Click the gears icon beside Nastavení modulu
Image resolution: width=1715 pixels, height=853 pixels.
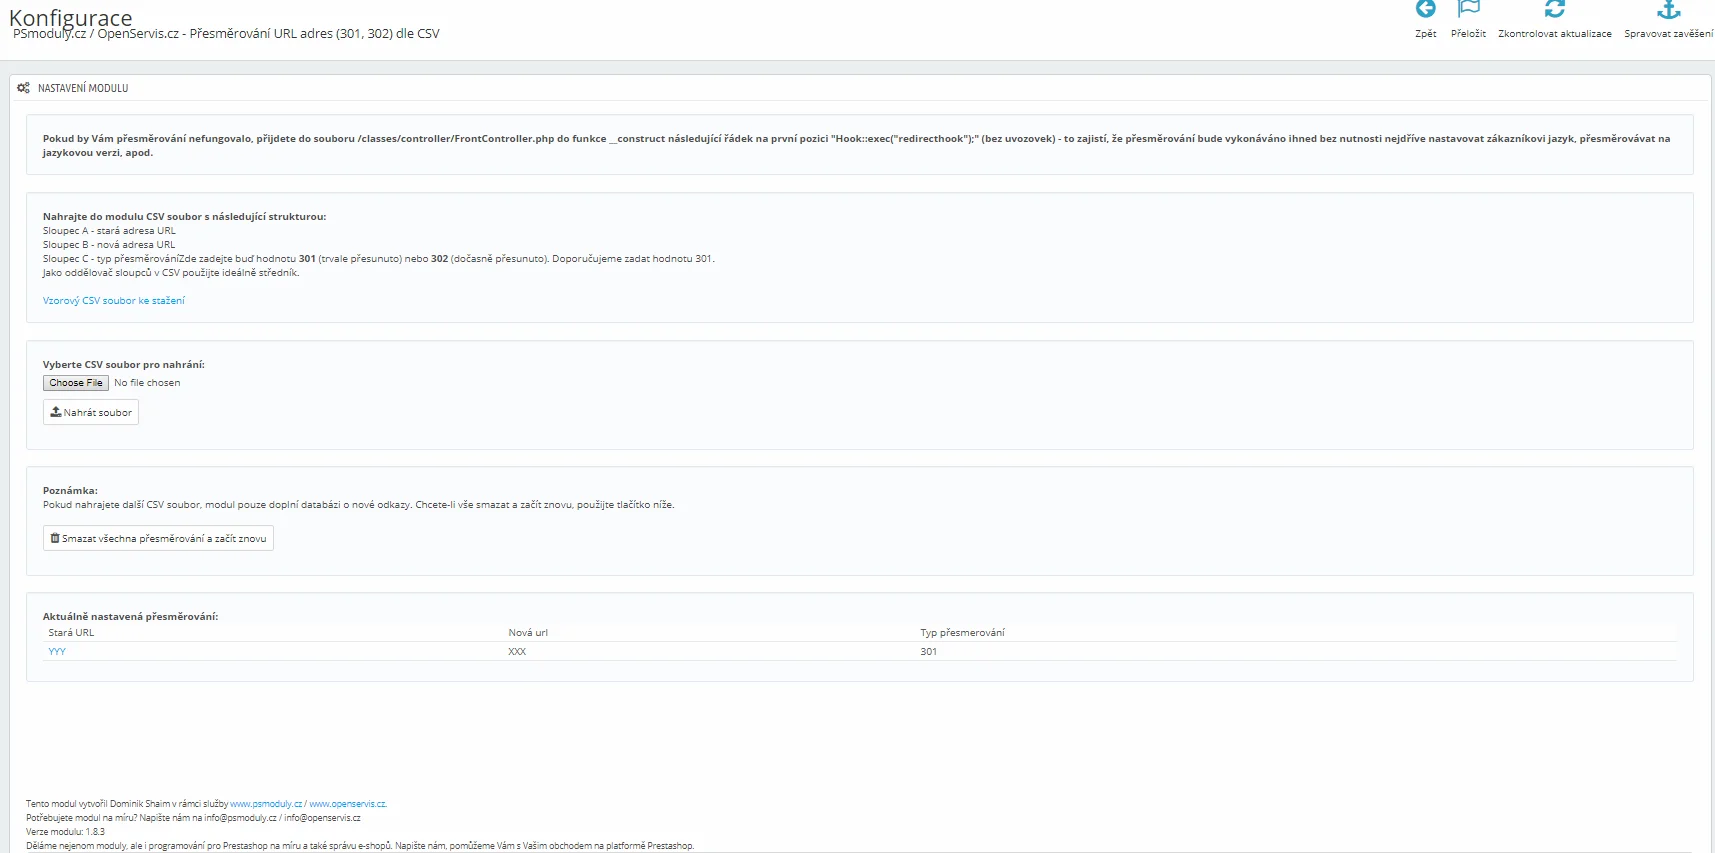(x=23, y=88)
